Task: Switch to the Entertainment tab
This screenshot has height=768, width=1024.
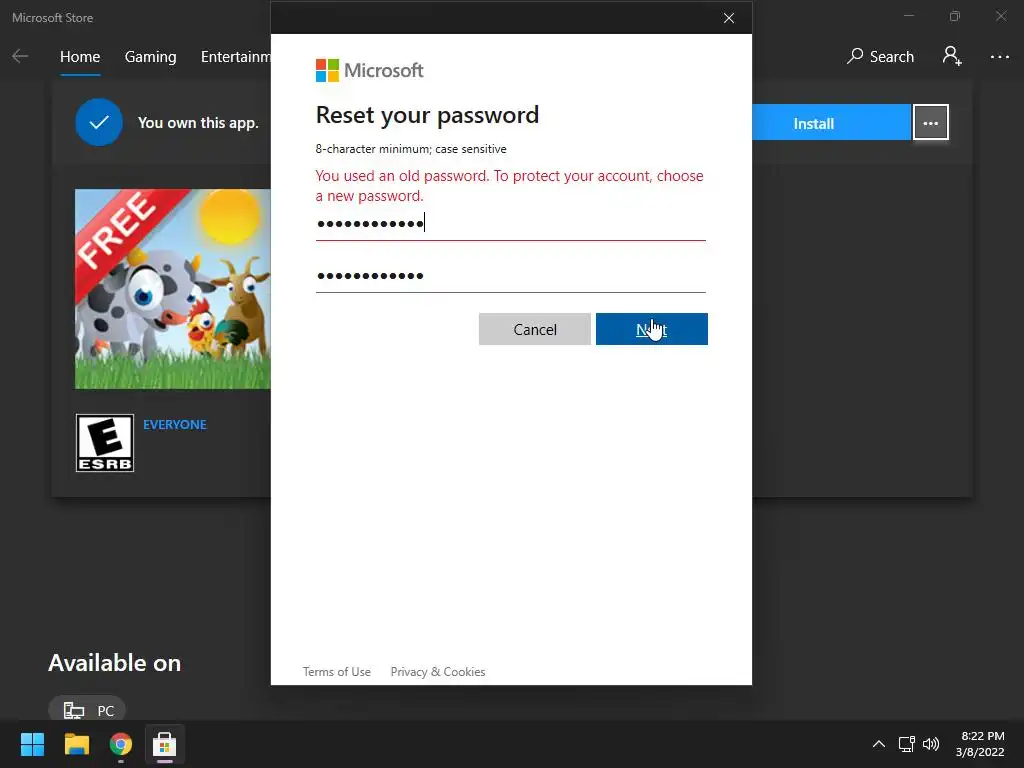Action: click(x=236, y=57)
